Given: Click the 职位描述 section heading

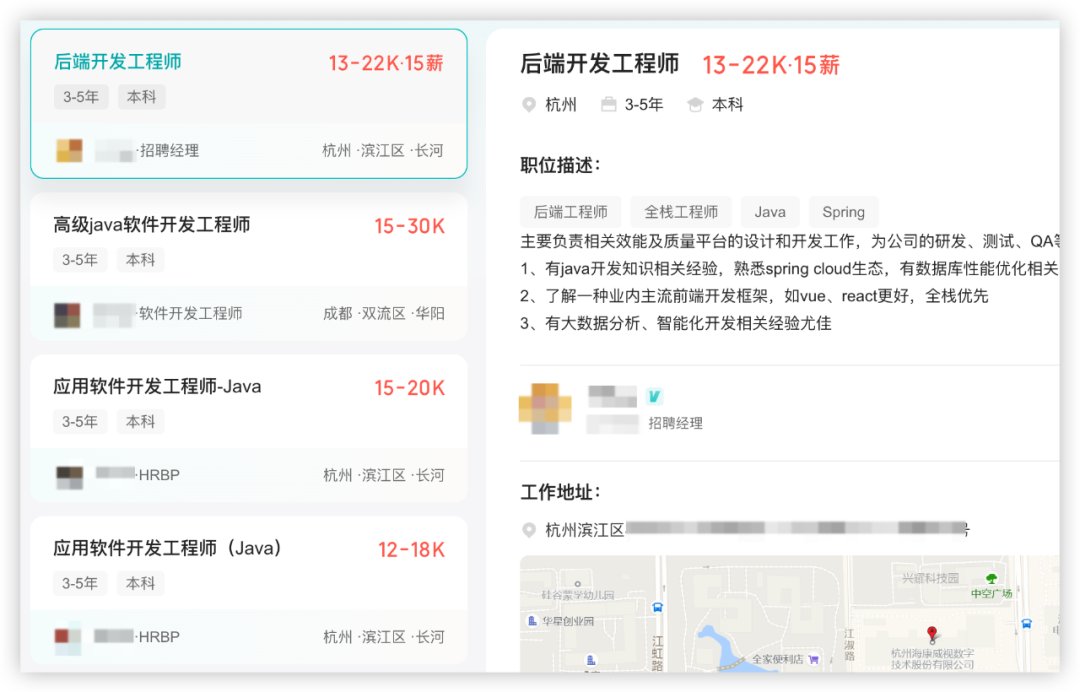Looking at the screenshot, I should [560, 165].
